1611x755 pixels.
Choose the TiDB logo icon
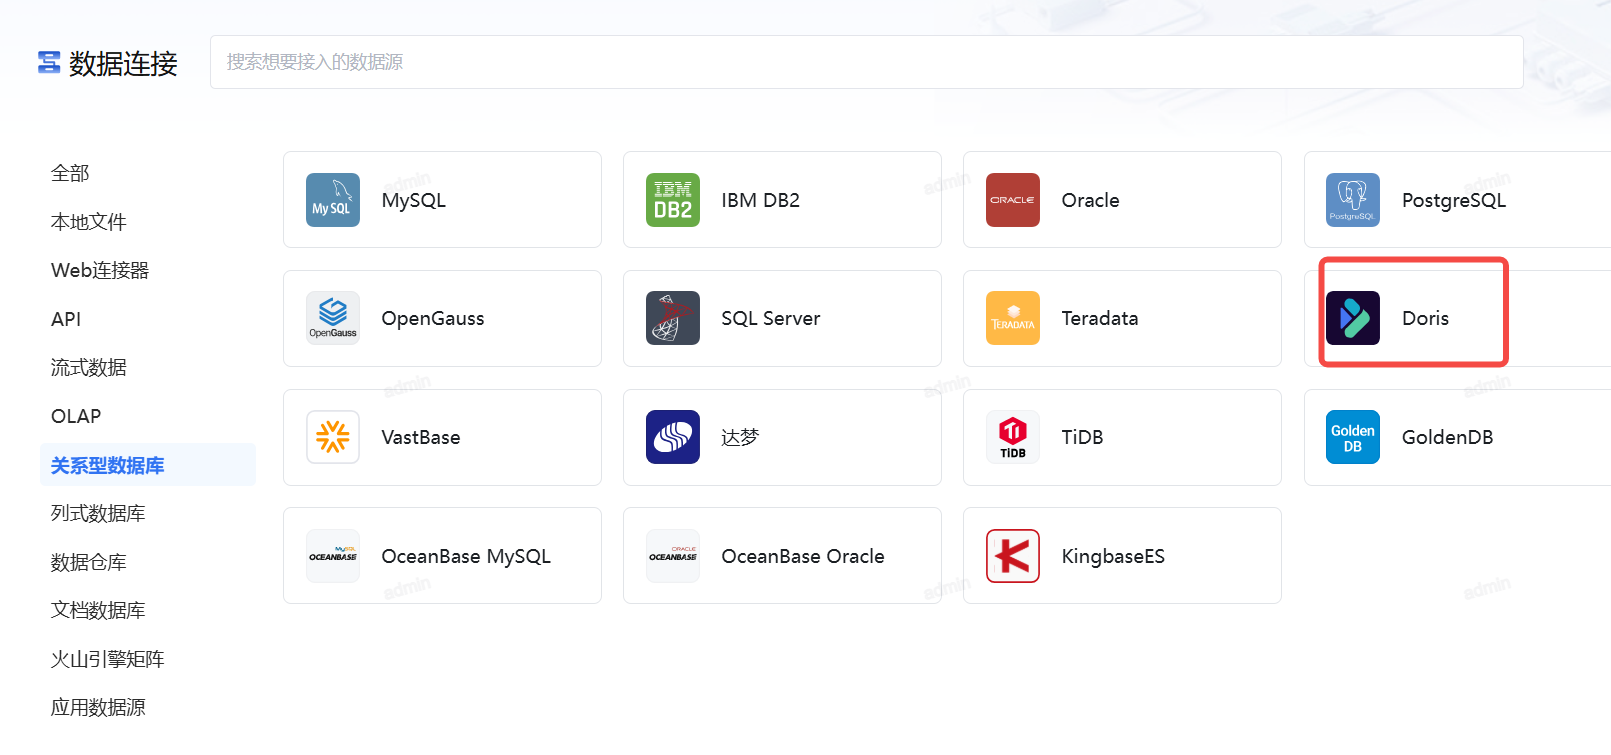1013,437
